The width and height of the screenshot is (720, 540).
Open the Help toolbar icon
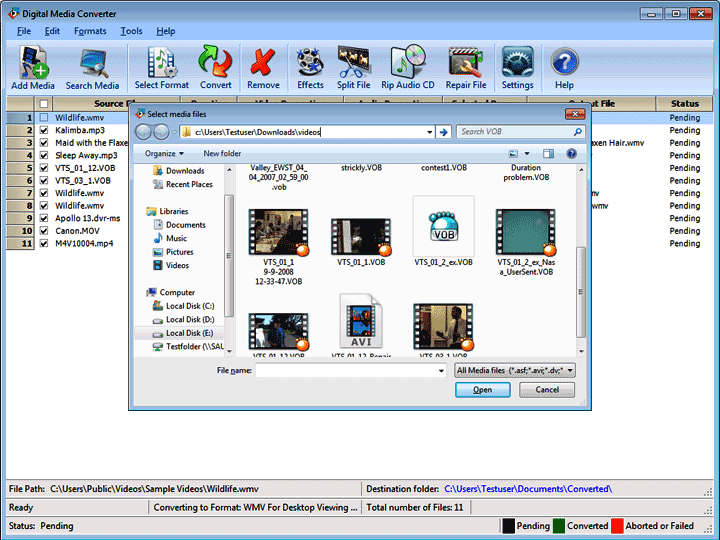coord(564,68)
